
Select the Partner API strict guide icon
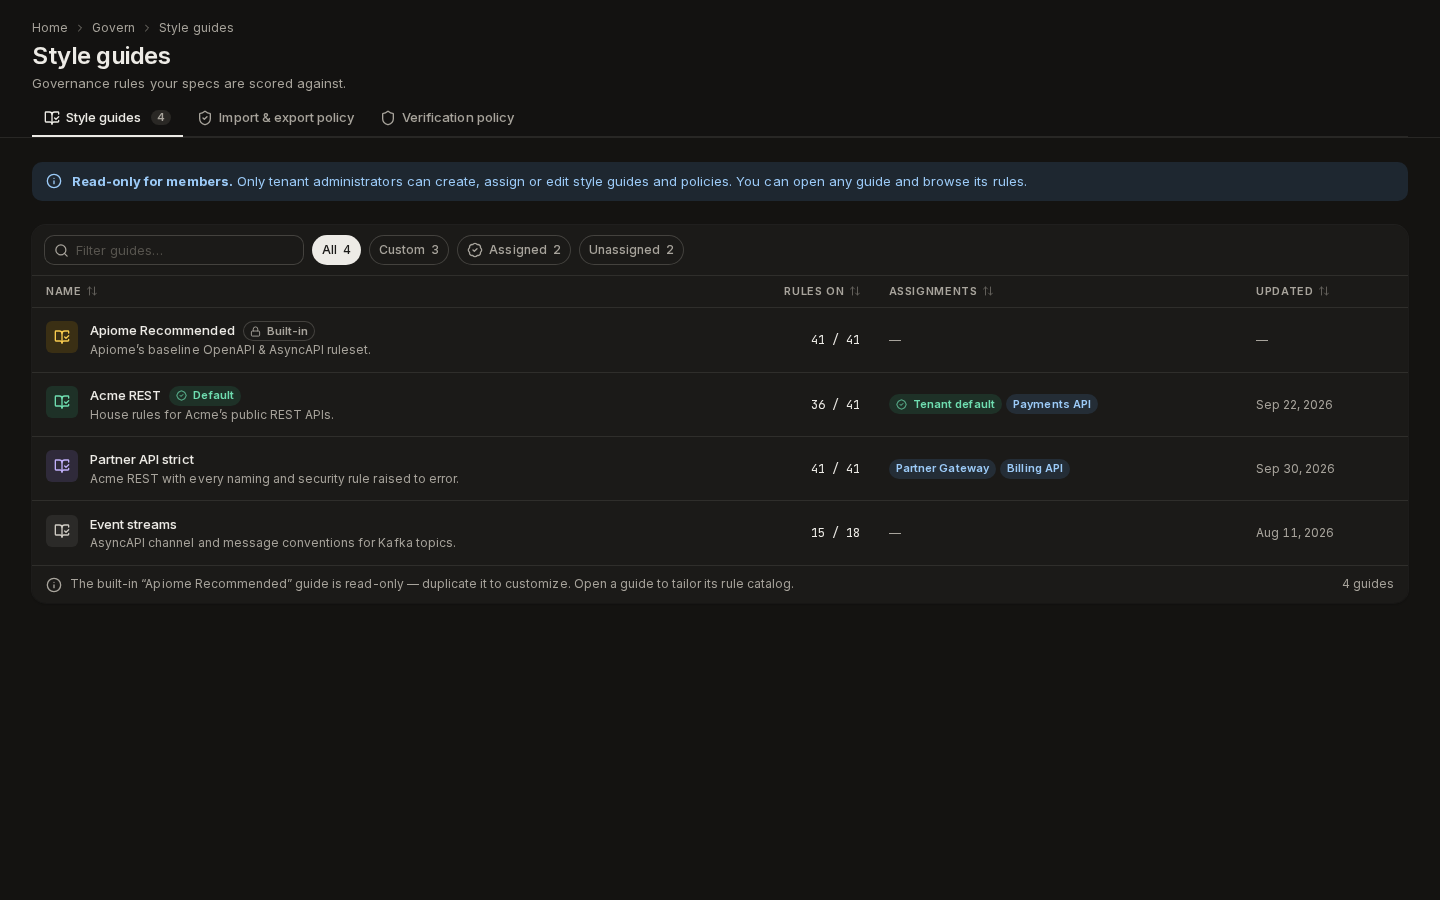pyautogui.click(x=62, y=466)
